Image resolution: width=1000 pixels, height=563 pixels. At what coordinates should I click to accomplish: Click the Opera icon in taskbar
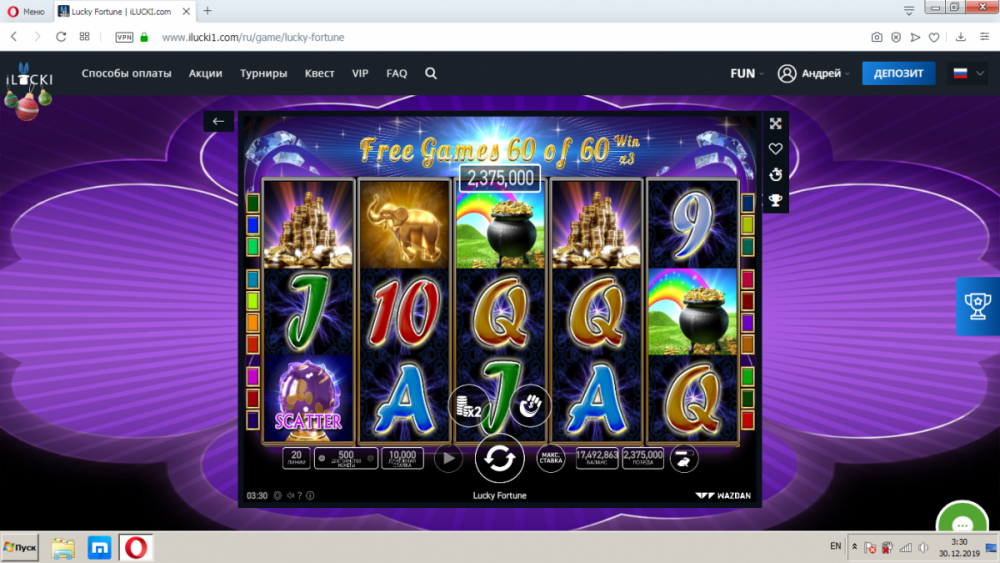tap(135, 548)
